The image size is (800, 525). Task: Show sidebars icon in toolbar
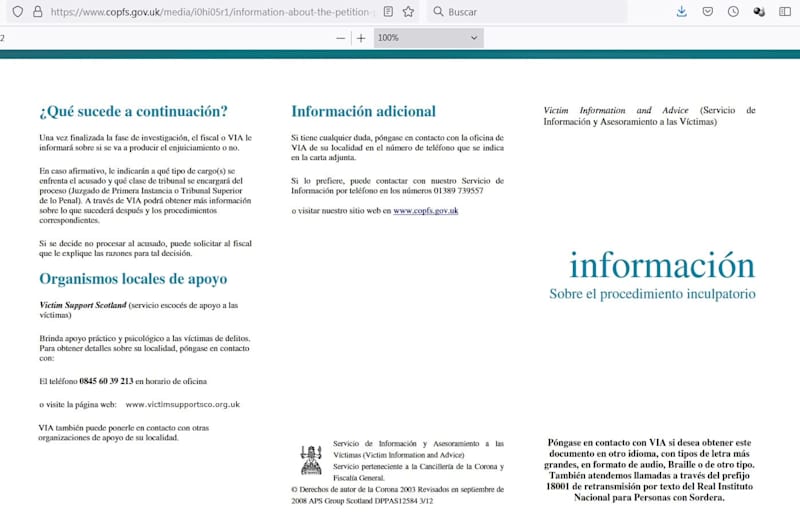(x=785, y=11)
